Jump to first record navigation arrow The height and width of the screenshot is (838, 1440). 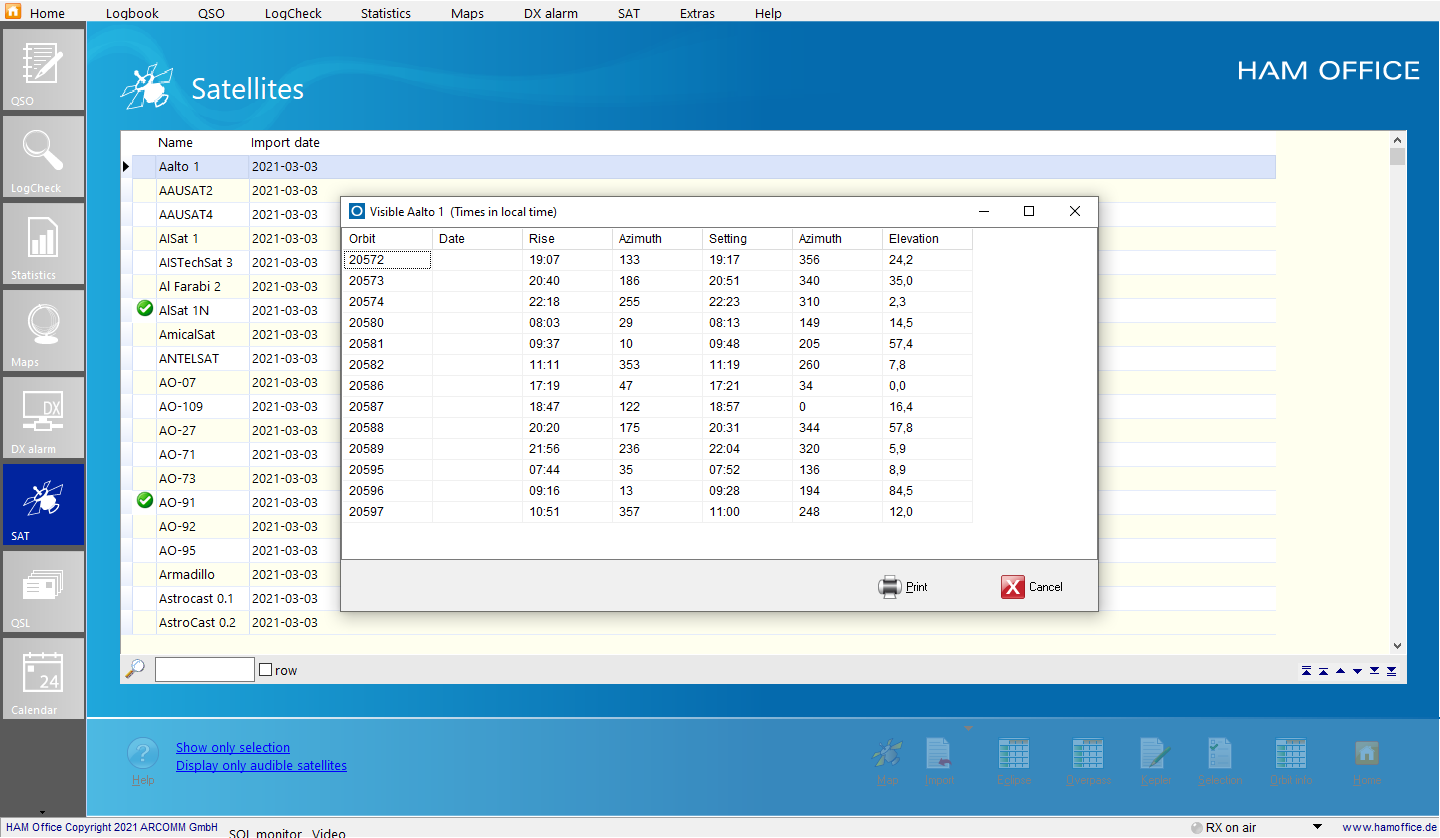pos(1307,671)
